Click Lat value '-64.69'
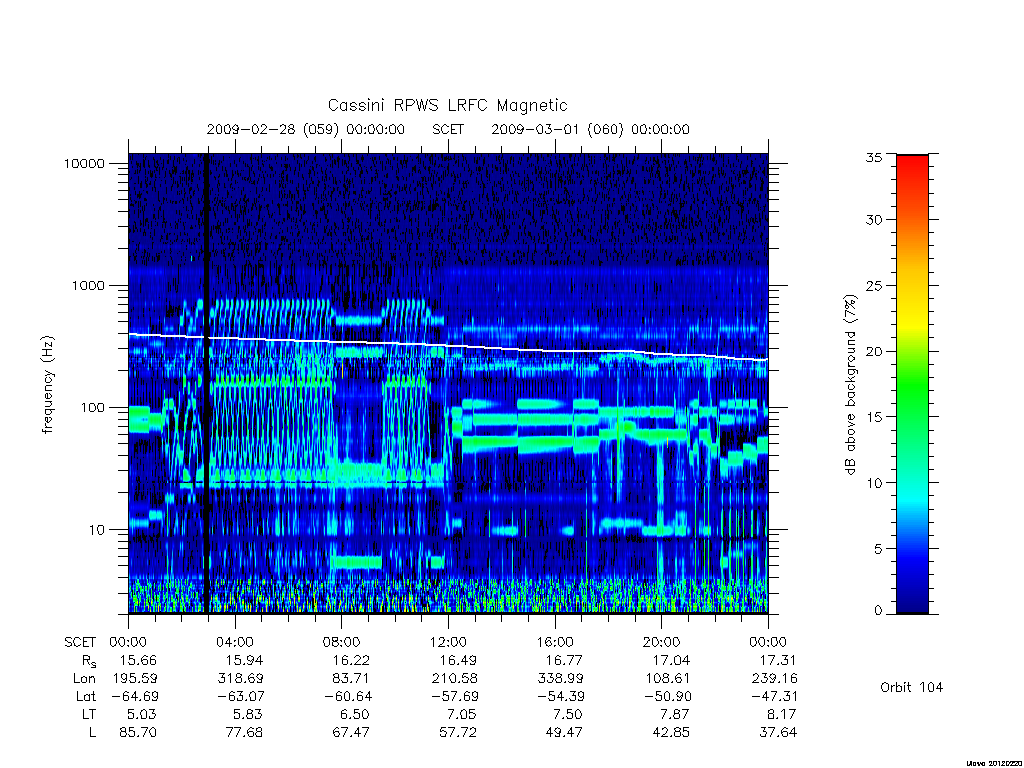The image size is (1024, 768). click(135, 697)
